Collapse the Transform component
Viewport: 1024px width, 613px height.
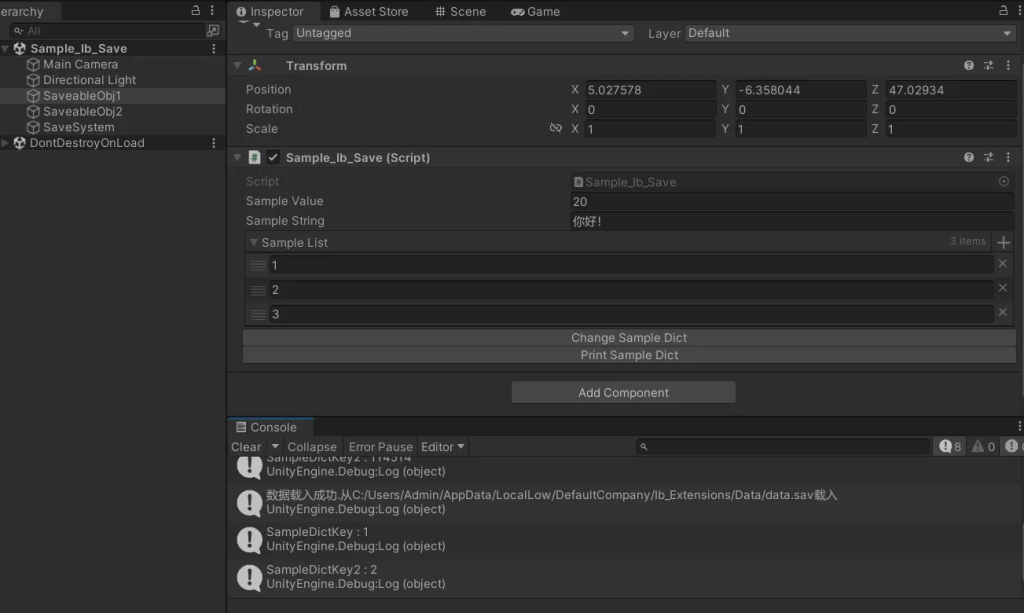(x=237, y=65)
